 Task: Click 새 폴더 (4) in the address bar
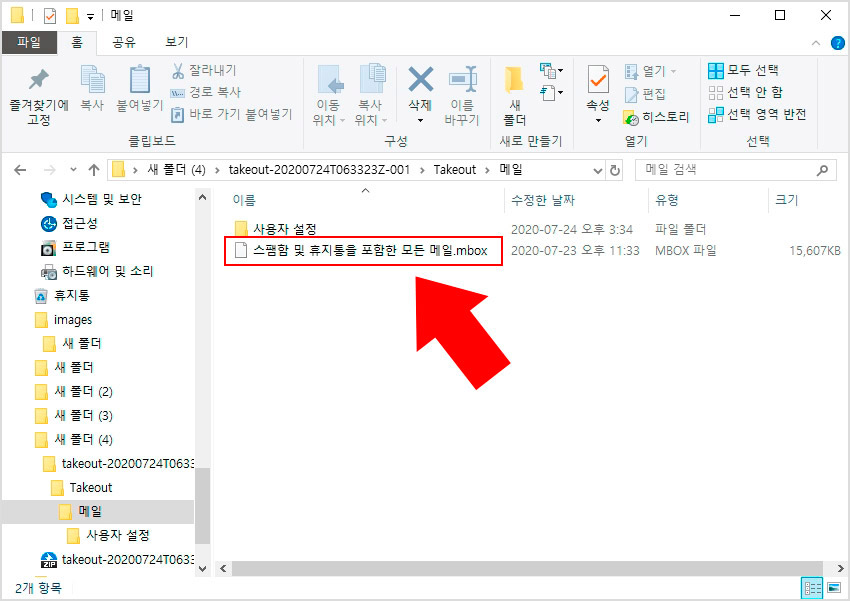click(176, 170)
